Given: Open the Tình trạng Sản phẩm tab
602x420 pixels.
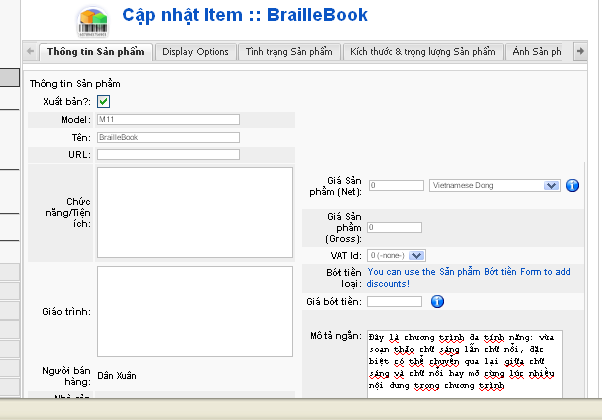Looking at the screenshot, I should tap(289, 52).
